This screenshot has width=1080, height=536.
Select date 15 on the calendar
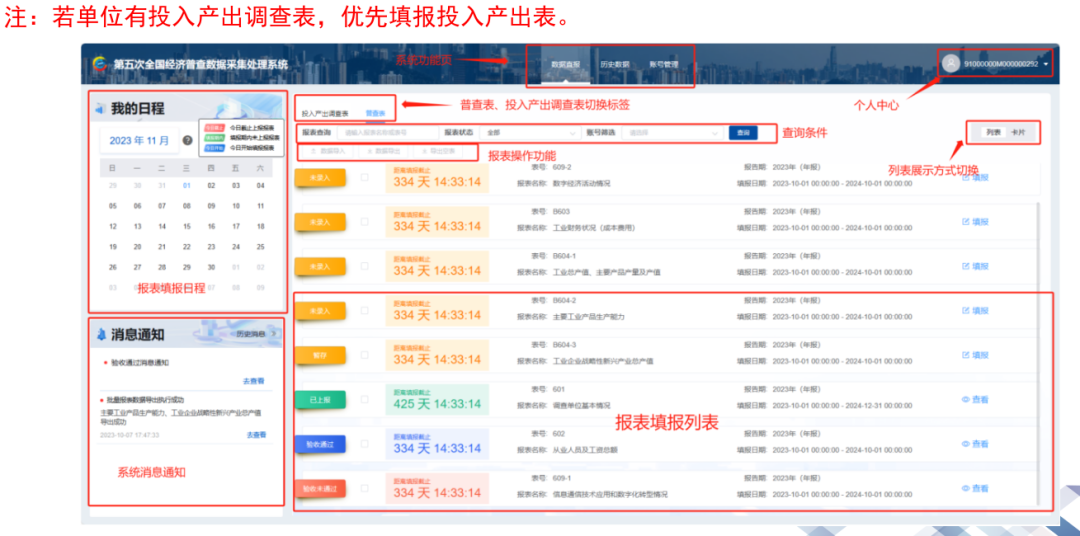187,226
